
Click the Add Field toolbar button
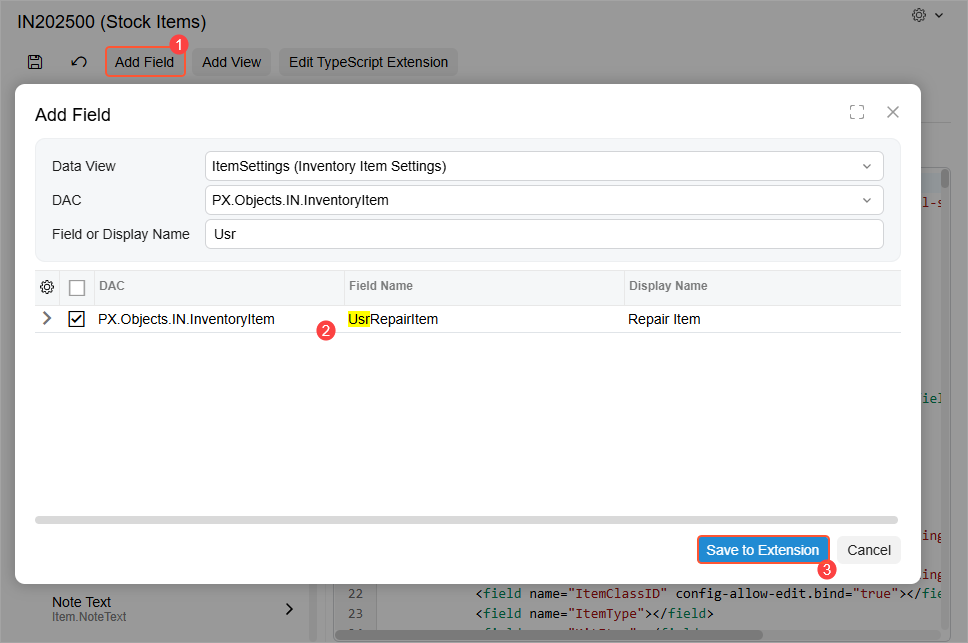pyautogui.click(x=145, y=62)
